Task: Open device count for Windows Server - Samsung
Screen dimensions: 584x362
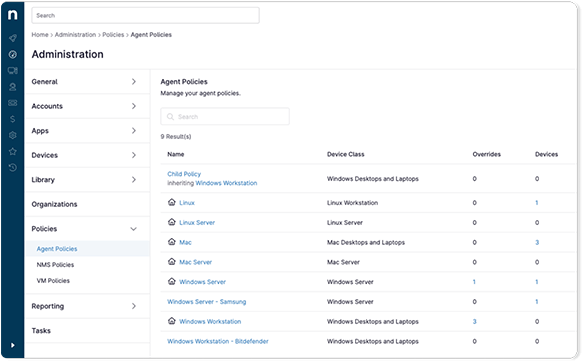Action: pos(537,302)
